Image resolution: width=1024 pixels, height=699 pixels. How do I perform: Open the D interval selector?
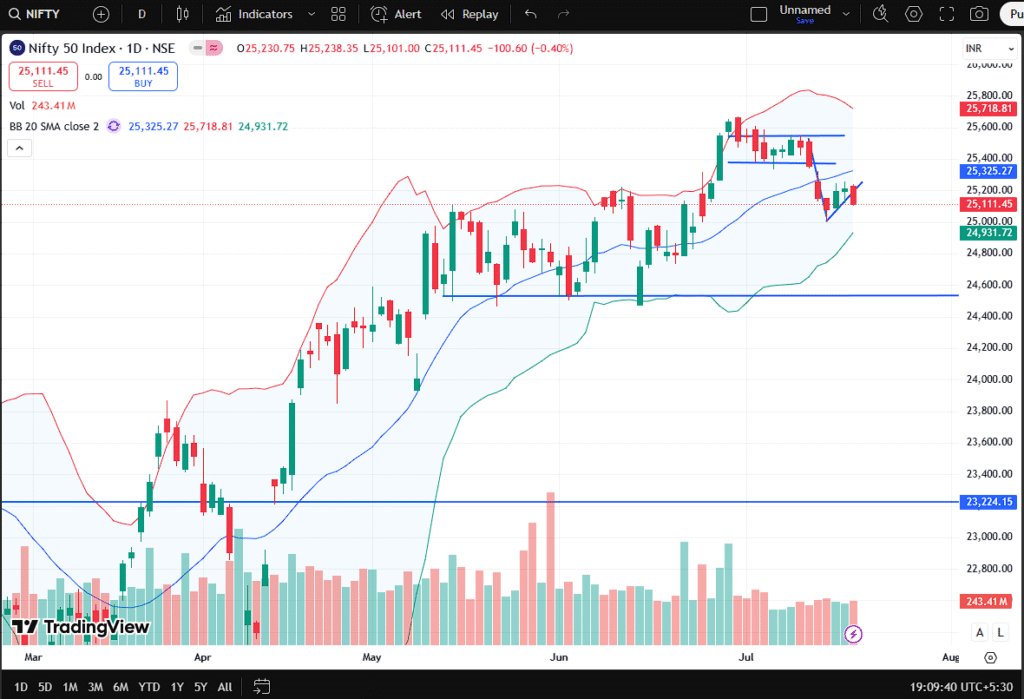(x=142, y=14)
